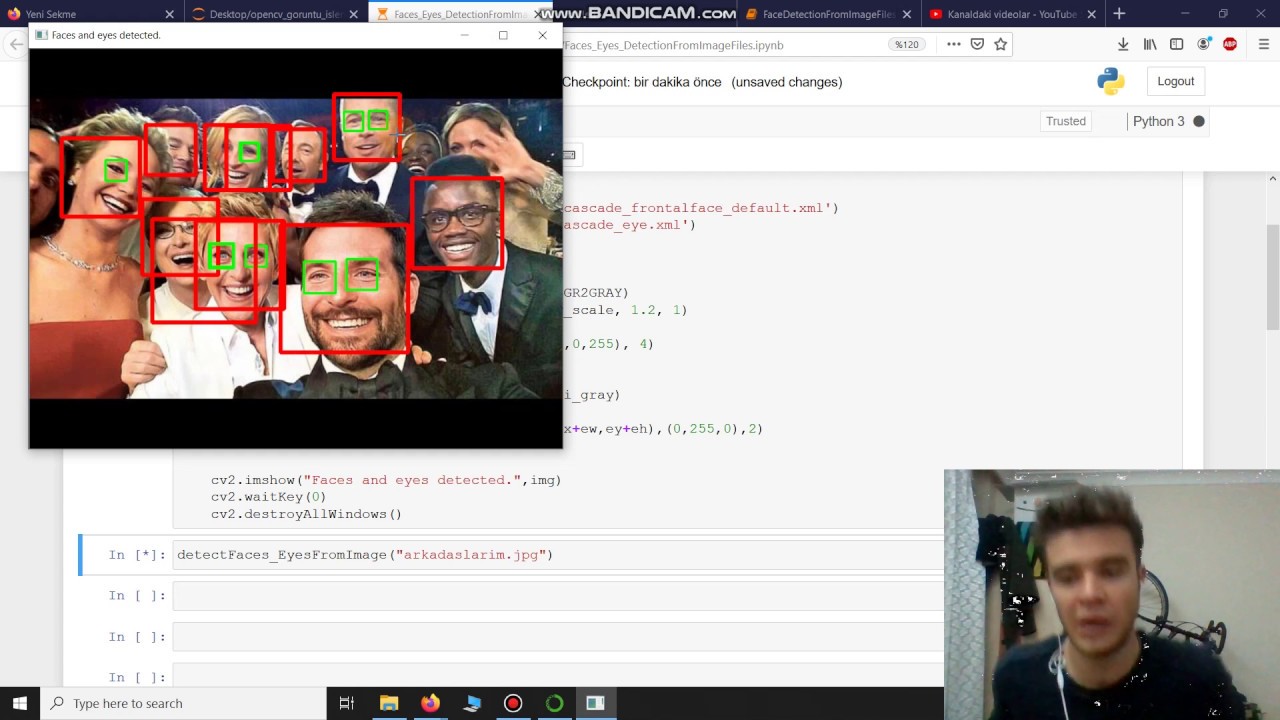Screen dimensions: 1280x720
Task: Open page actions three-dots menu
Action: pyautogui.click(x=953, y=44)
